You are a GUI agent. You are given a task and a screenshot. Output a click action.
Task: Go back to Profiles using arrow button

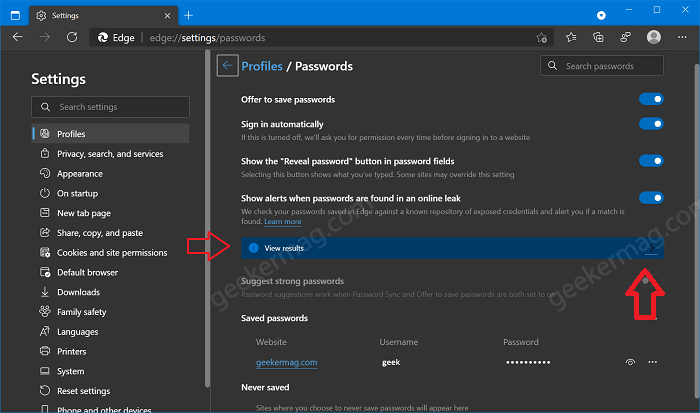[228, 66]
